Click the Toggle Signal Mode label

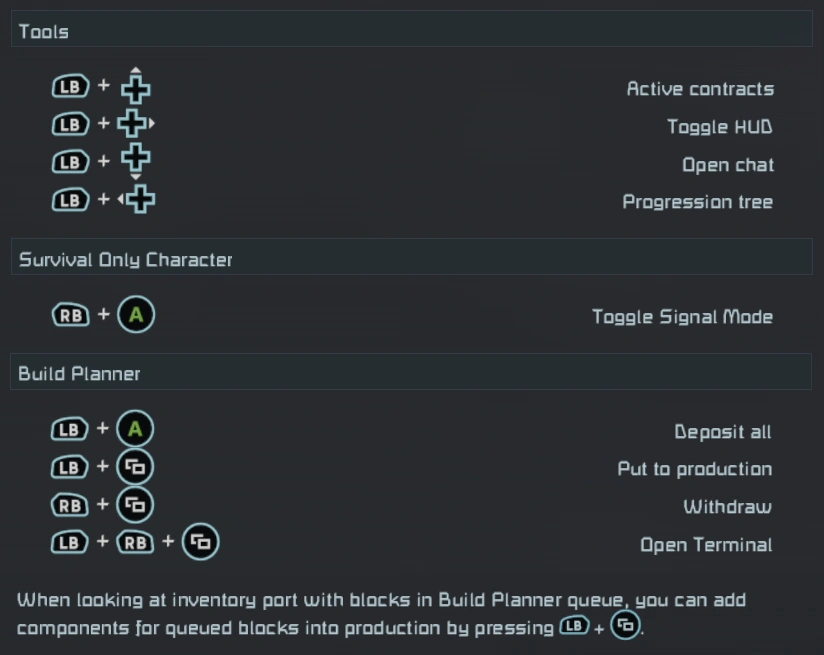pyautogui.click(x=682, y=317)
